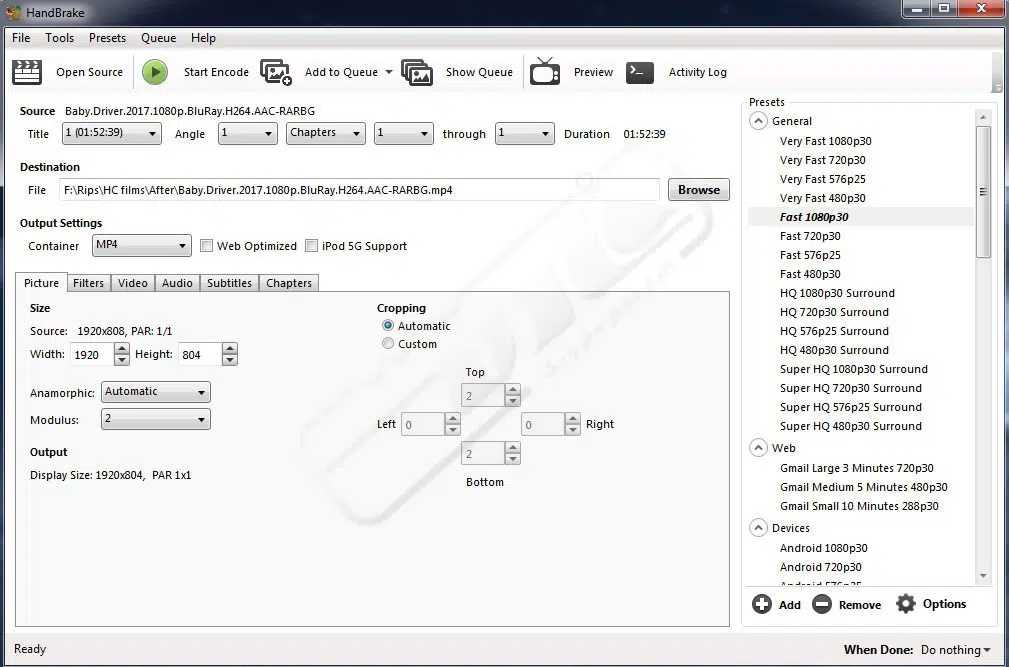Click the Remove preset minus icon
The height and width of the screenshot is (667, 1009).
(822, 604)
